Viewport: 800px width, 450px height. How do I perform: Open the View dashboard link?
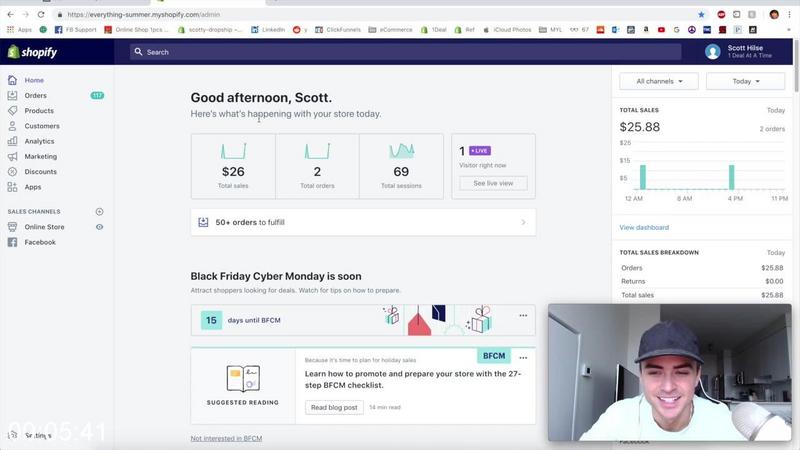click(644, 228)
